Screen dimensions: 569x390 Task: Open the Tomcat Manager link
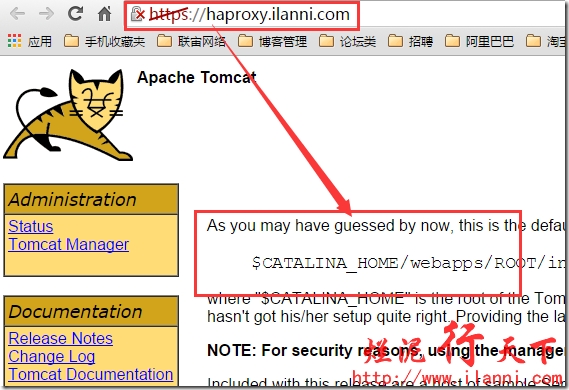point(69,244)
